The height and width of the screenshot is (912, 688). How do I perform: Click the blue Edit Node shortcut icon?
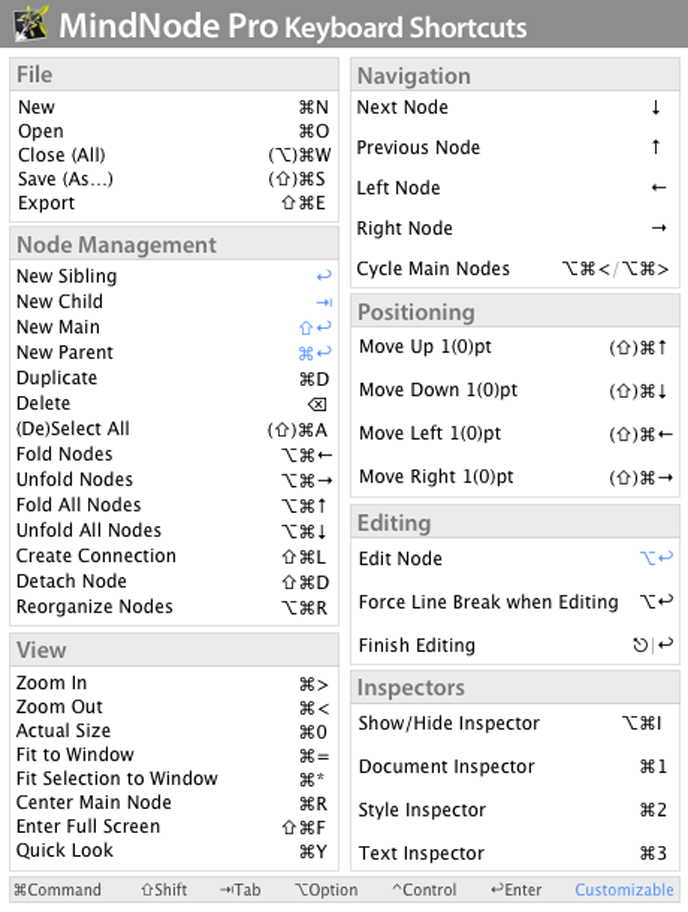pos(656,558)
